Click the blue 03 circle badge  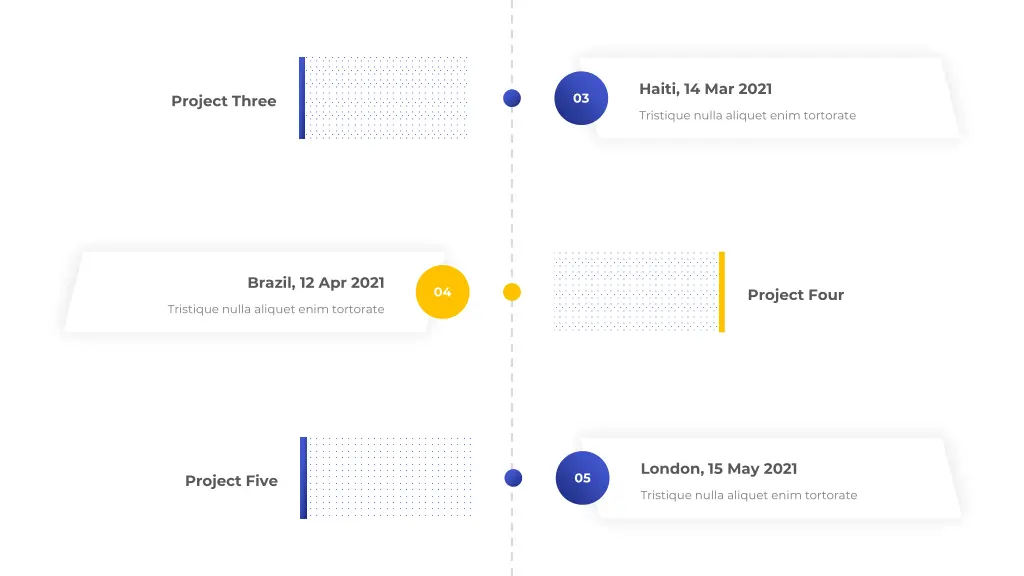coord(581,98)
